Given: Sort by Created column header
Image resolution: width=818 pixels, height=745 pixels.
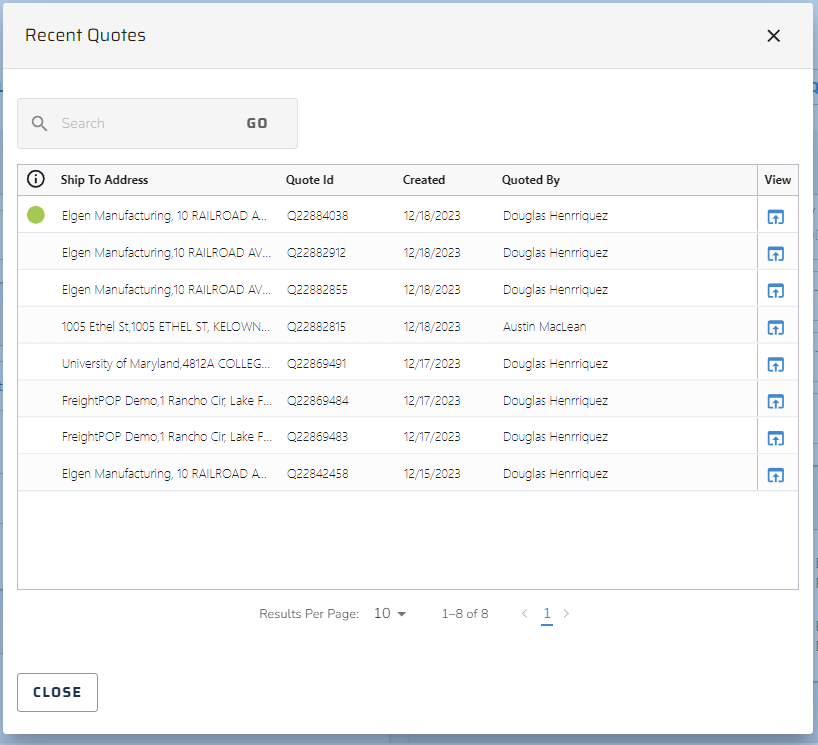Looking at the screenshot, I should click(424, 180).
